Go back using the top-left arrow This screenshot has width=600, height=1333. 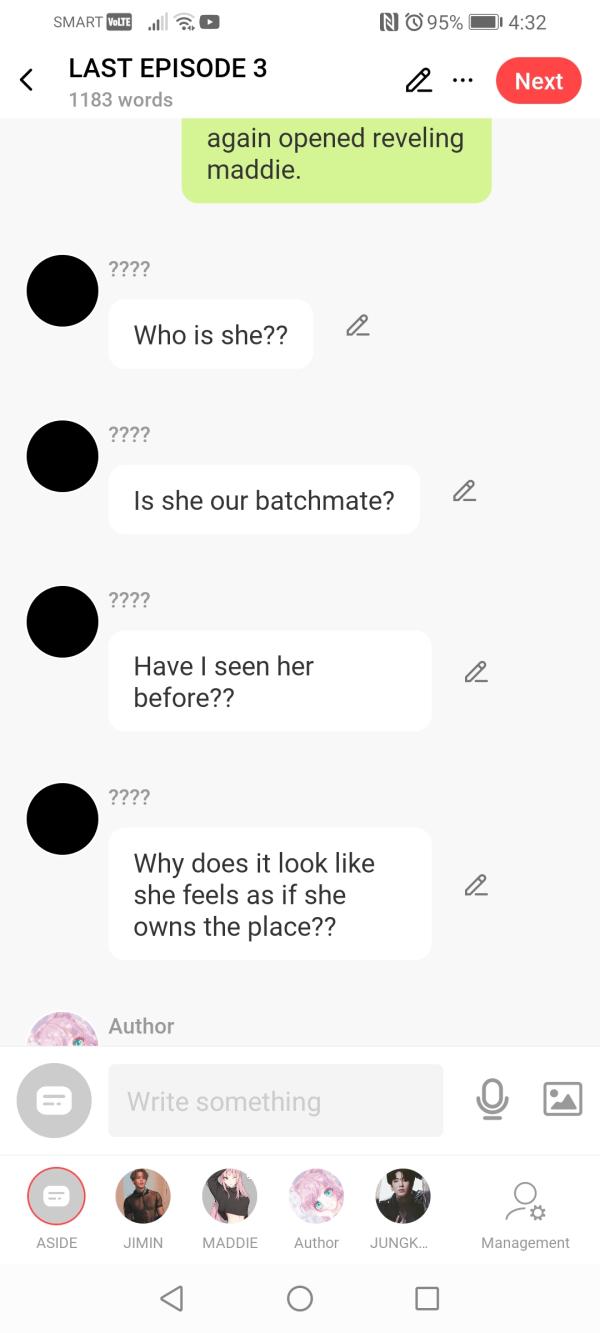pos(27,81)
